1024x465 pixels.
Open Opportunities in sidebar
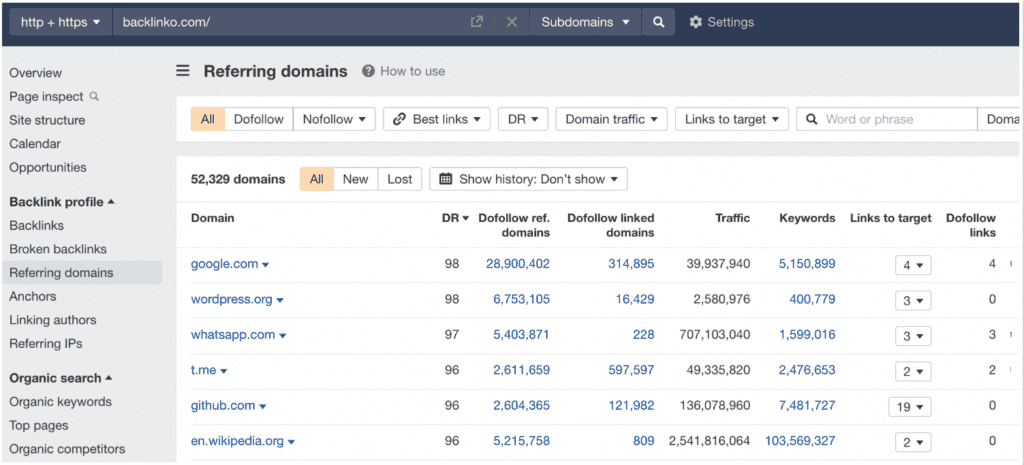click(48, 167)
